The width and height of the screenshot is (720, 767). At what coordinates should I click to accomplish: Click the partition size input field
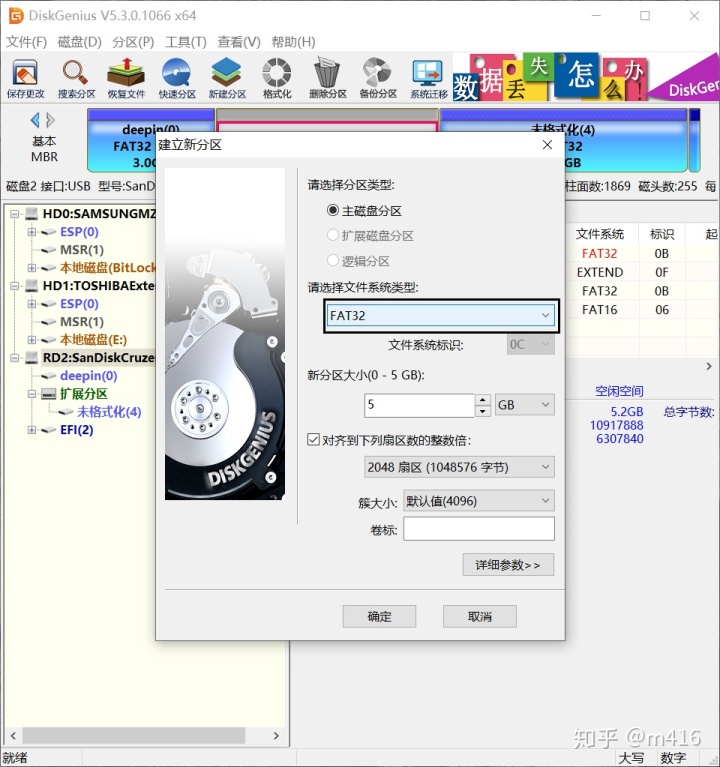[419, 405]
